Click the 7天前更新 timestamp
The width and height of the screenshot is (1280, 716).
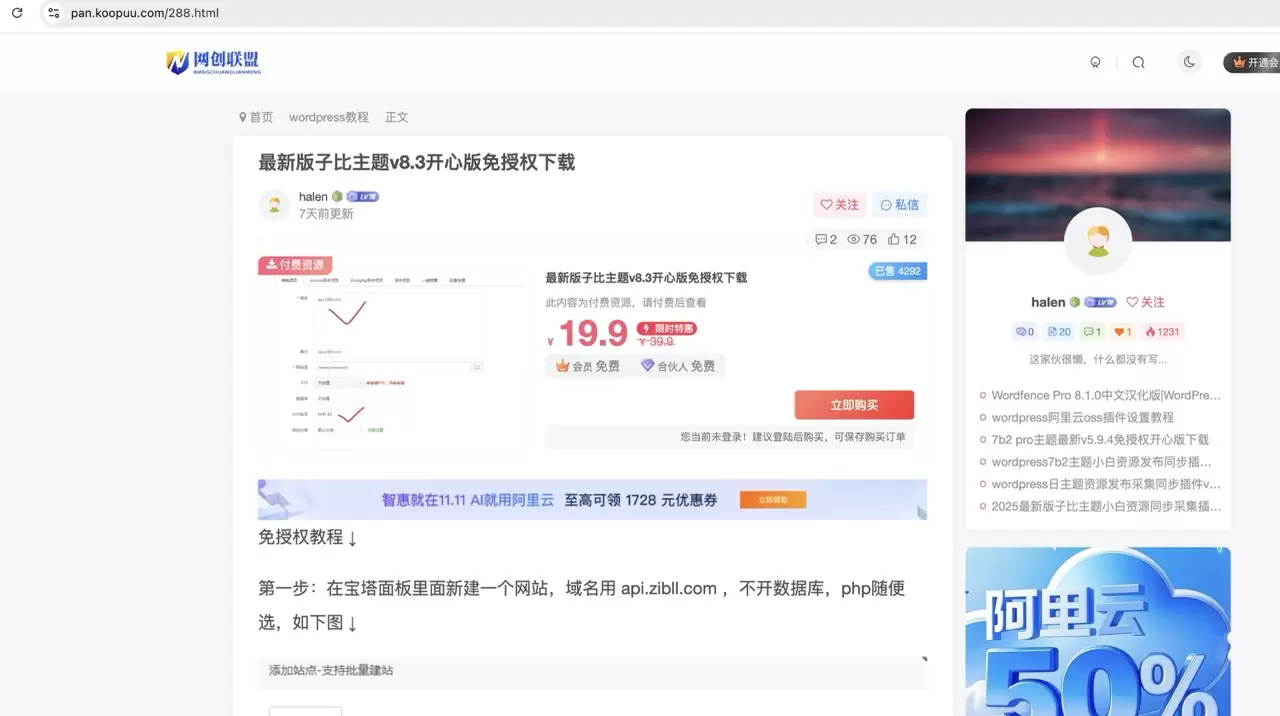coord(326,214)
